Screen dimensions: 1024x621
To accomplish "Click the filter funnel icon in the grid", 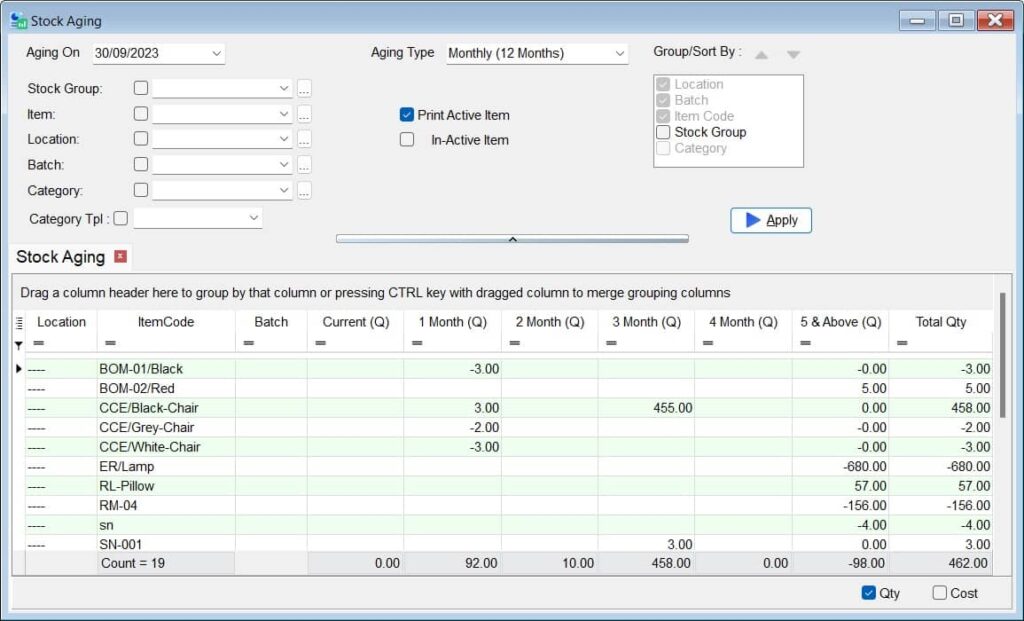I will (18, 344).
